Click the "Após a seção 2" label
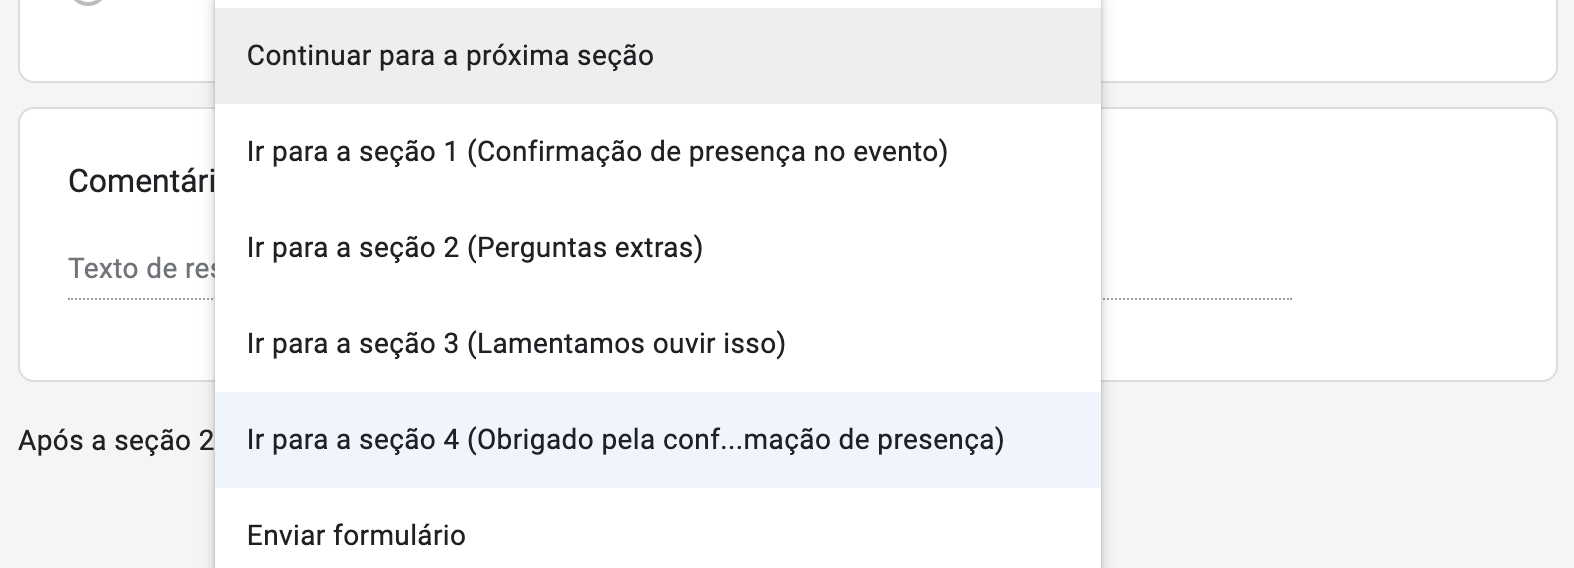Screen dimensions: 1574x568 point(115,440)
